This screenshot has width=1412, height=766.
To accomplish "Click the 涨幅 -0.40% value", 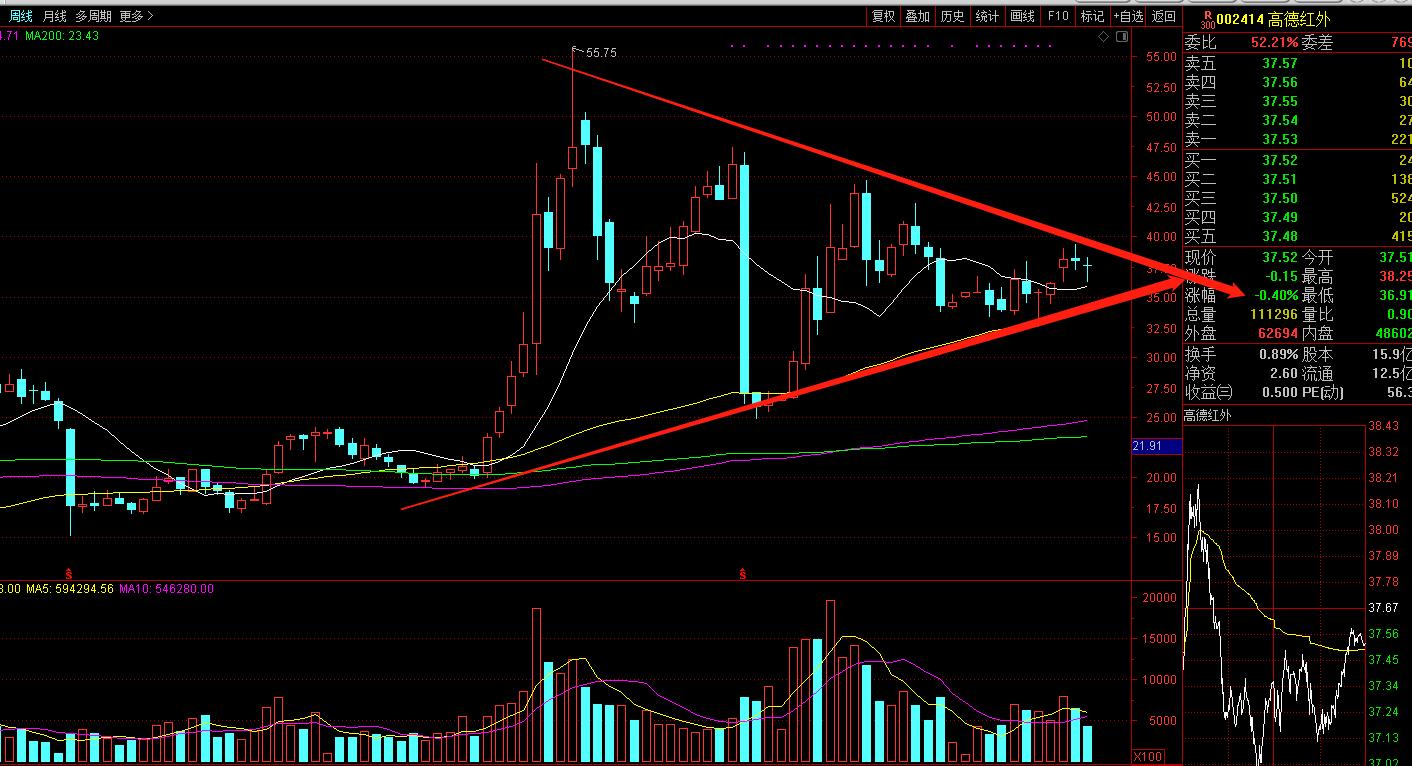I will (x=1276, y=296).
